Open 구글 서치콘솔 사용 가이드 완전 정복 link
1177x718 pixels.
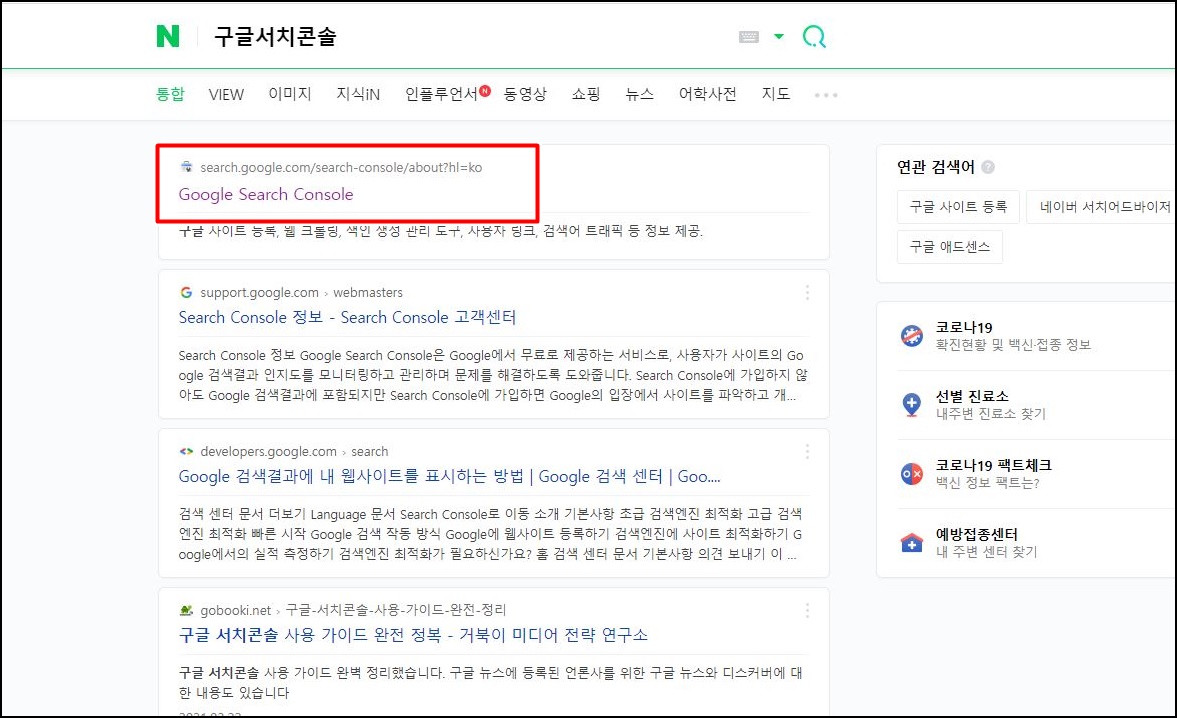point(413,635)
